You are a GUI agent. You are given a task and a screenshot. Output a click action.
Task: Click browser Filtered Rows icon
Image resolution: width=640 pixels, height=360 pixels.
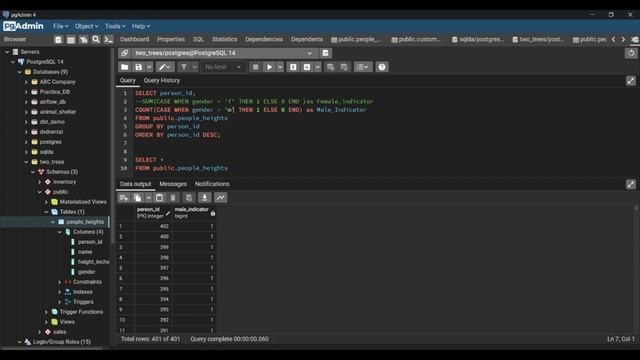click(x=83, y=40)
